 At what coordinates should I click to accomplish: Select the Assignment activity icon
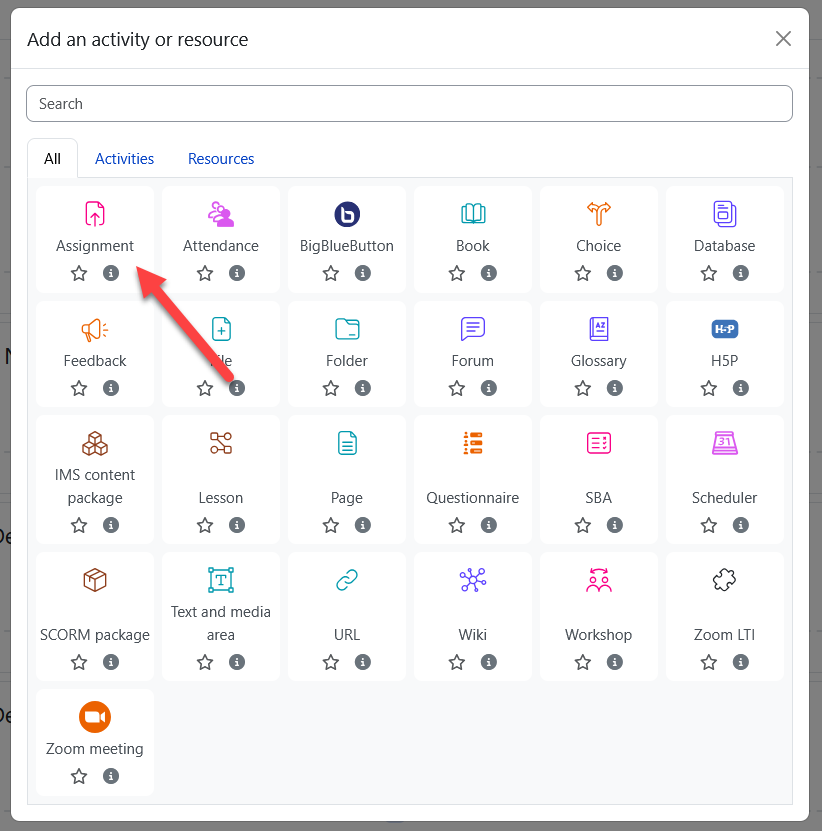pos(95,213)
